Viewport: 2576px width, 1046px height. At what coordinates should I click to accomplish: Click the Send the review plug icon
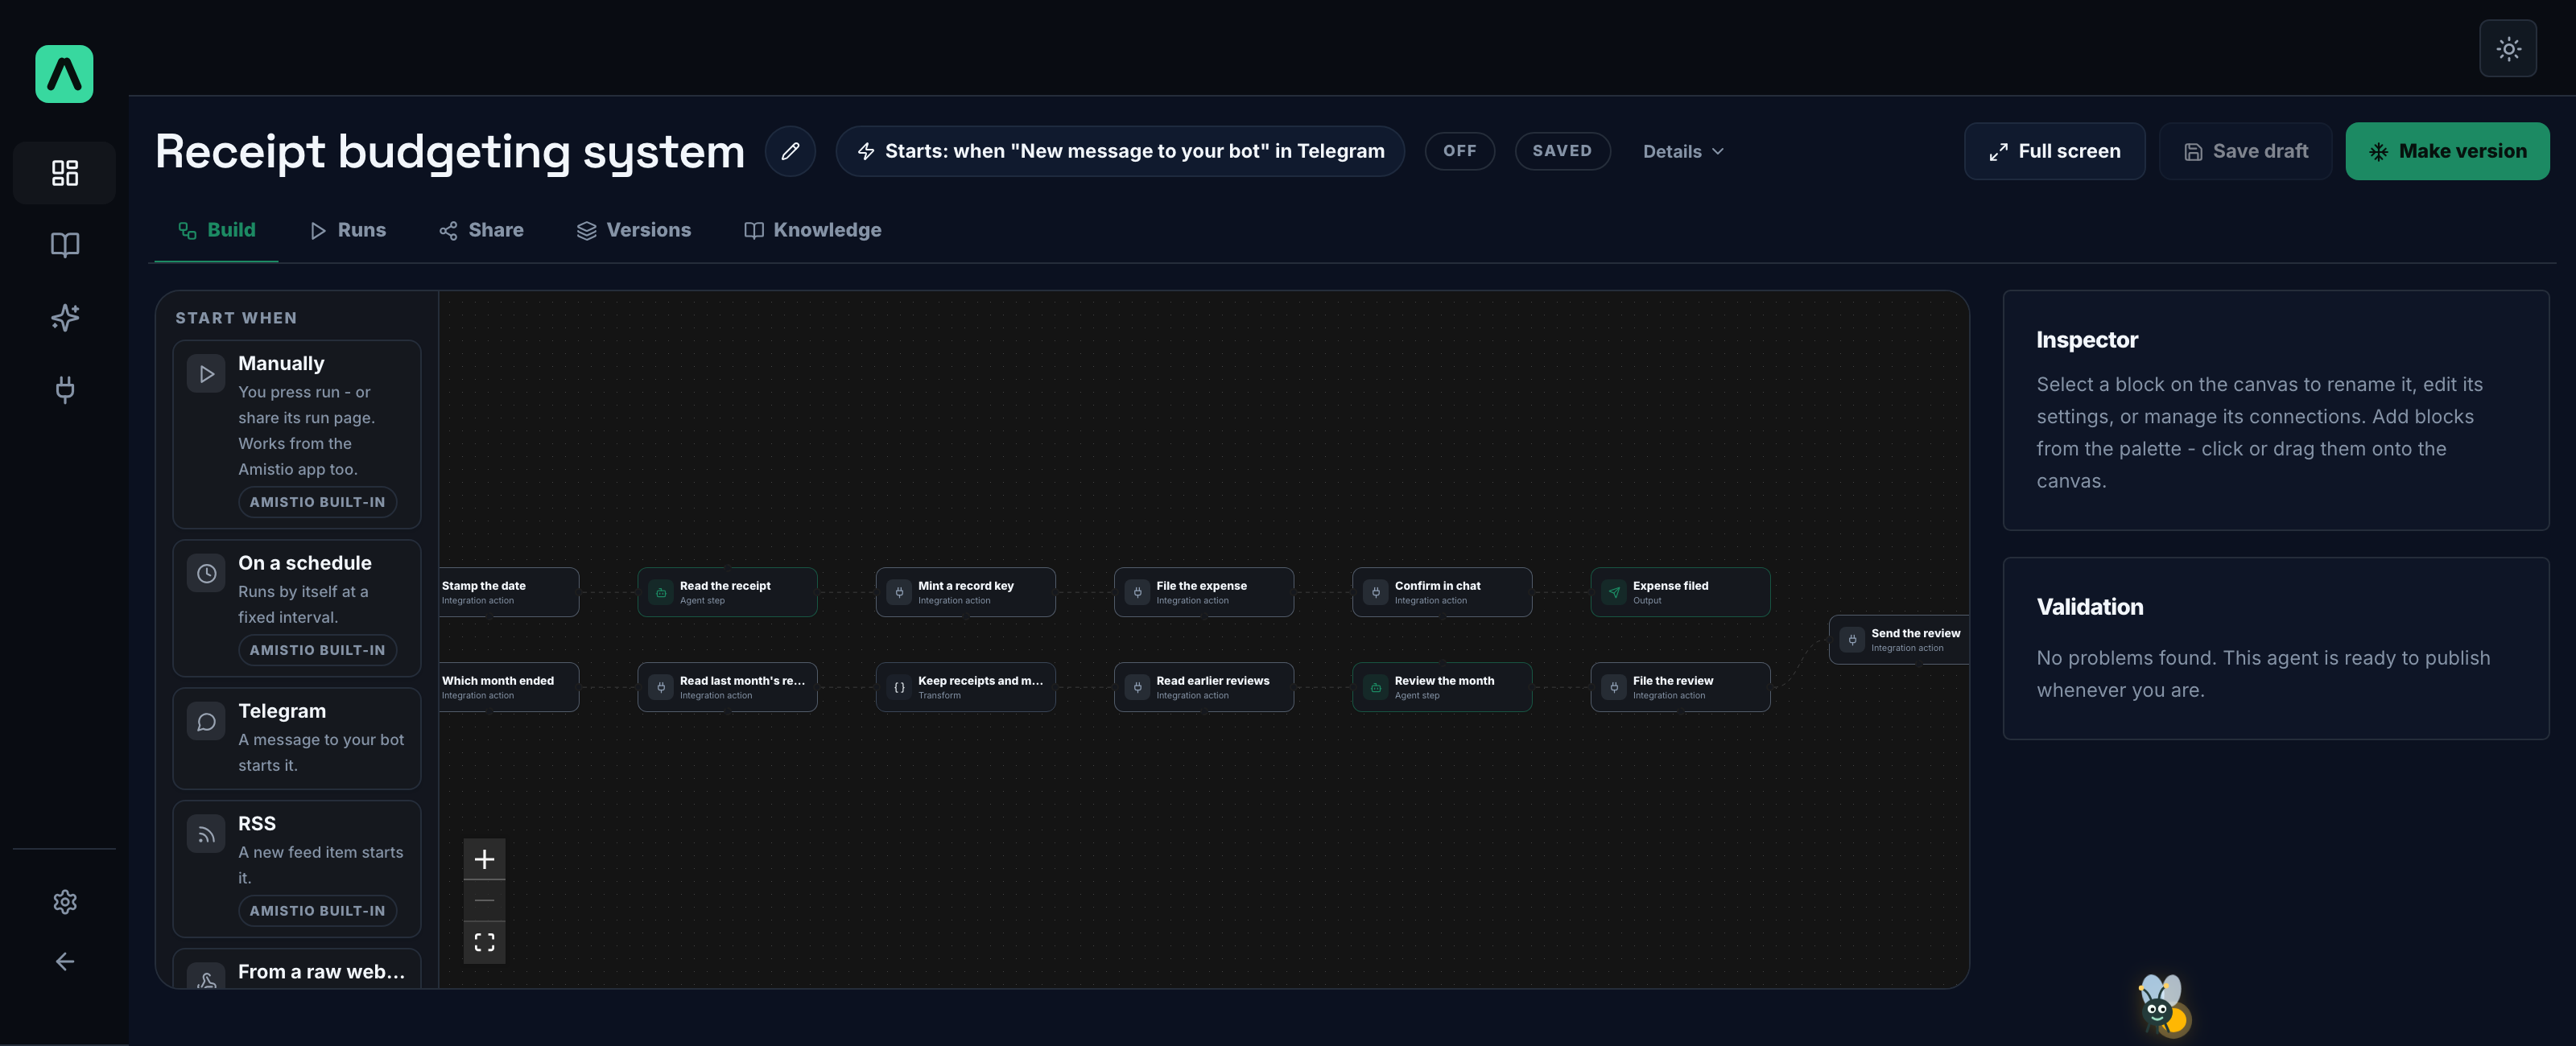[x=1852, y=640]
